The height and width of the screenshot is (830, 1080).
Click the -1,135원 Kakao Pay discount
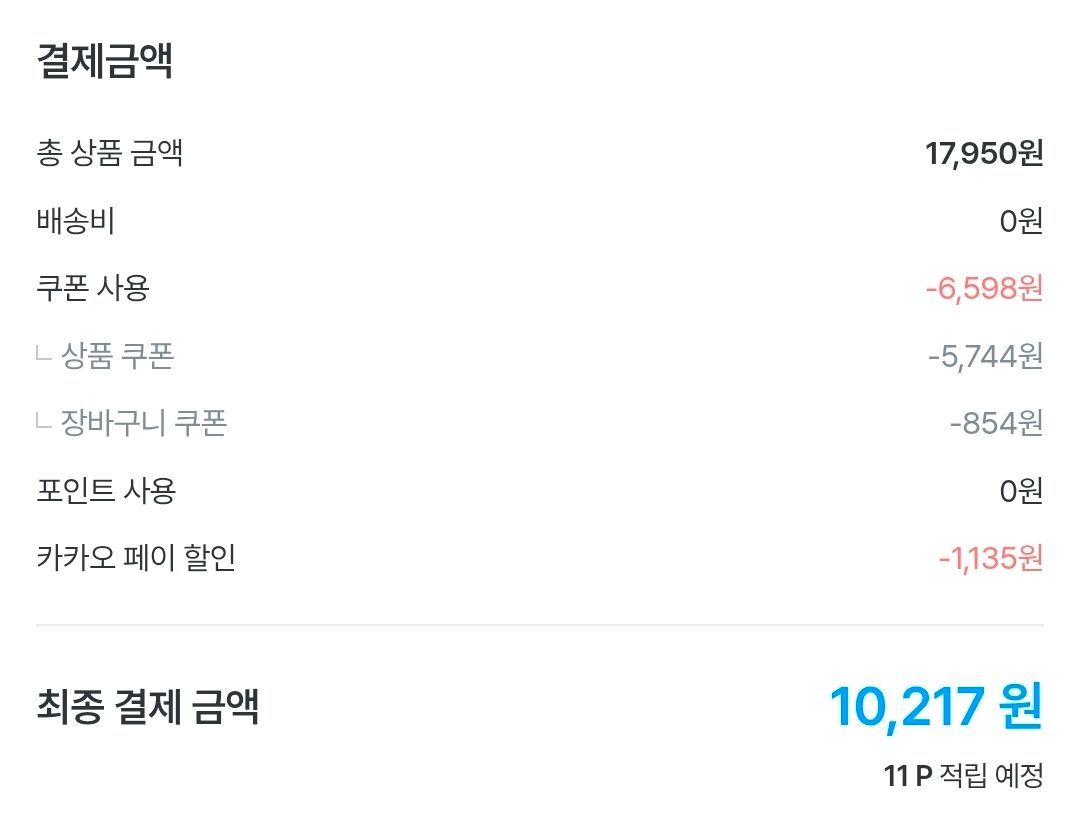point(990,558)
